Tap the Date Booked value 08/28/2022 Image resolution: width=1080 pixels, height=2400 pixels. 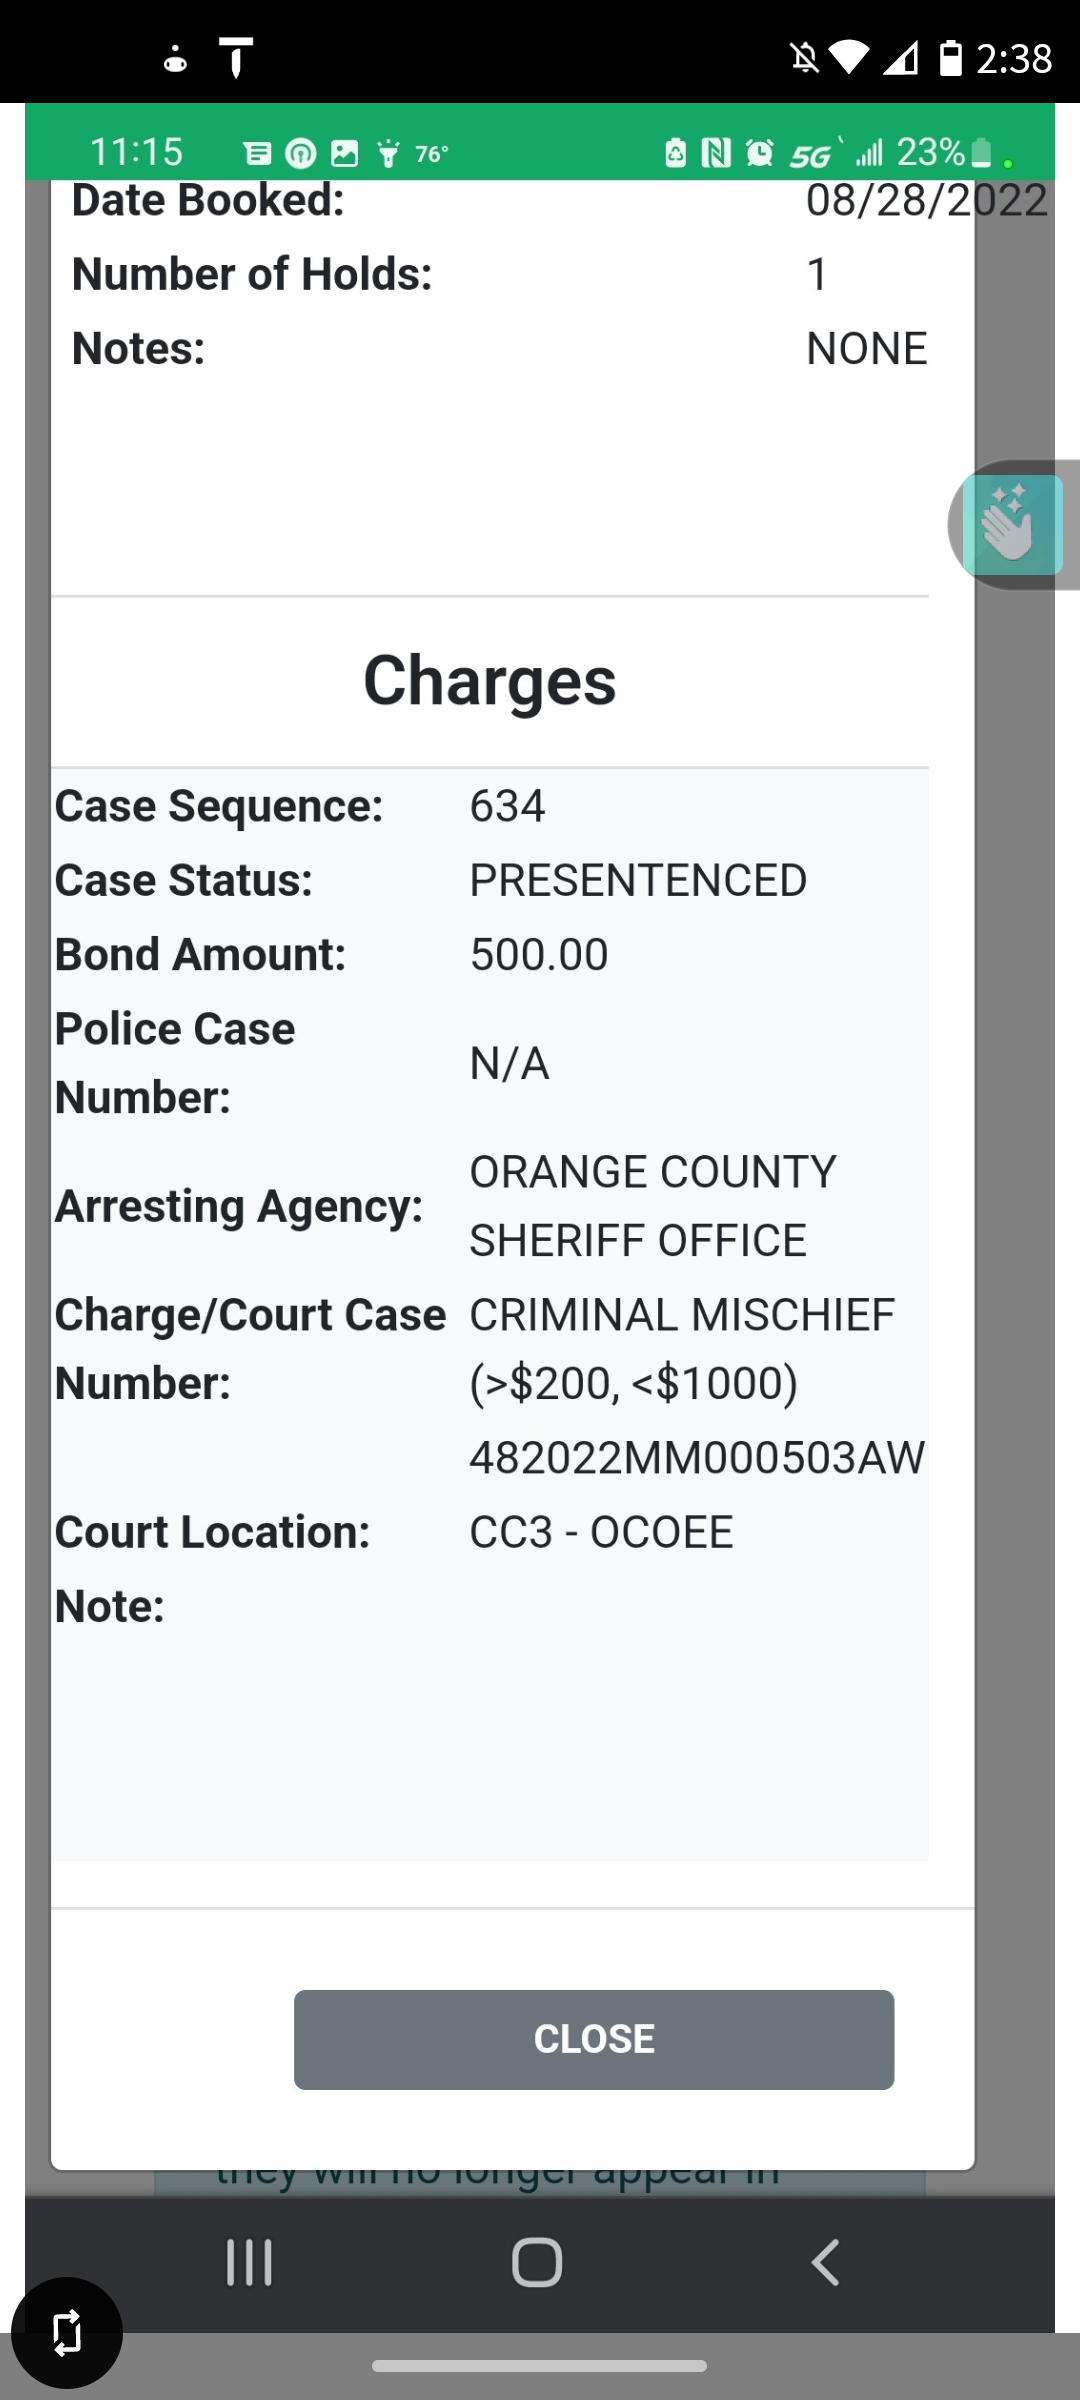(927, 200)
